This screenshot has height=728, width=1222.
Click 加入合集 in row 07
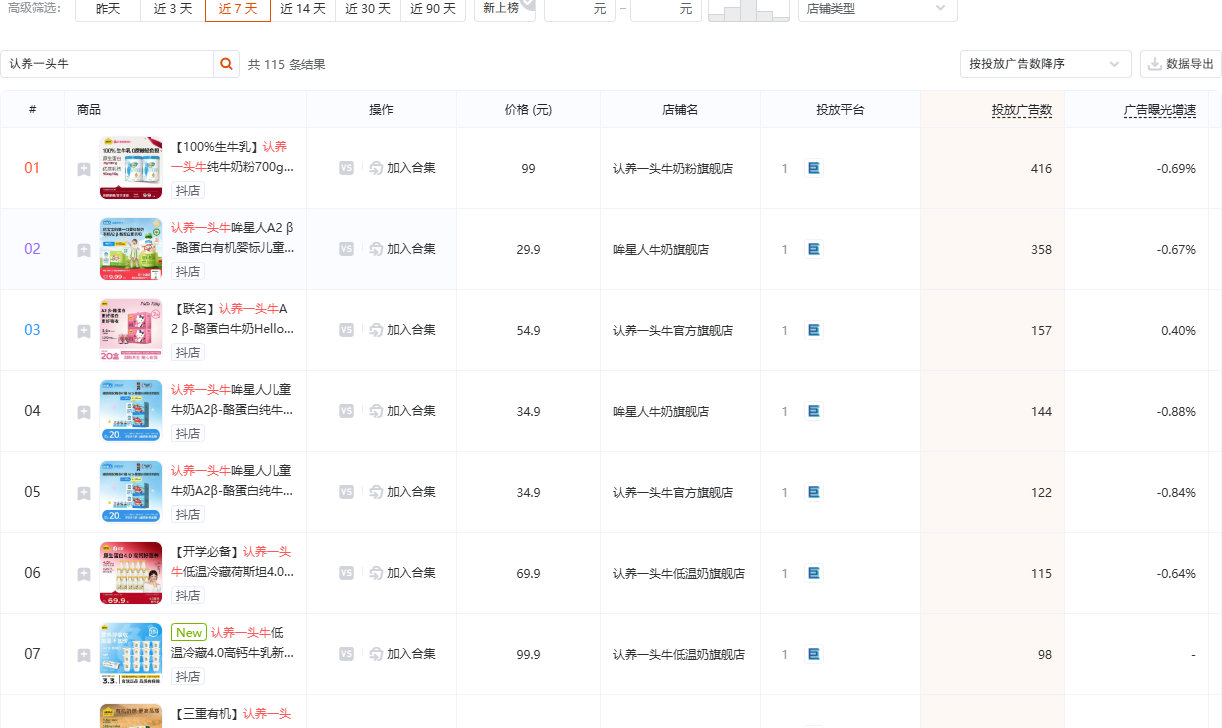402,654
